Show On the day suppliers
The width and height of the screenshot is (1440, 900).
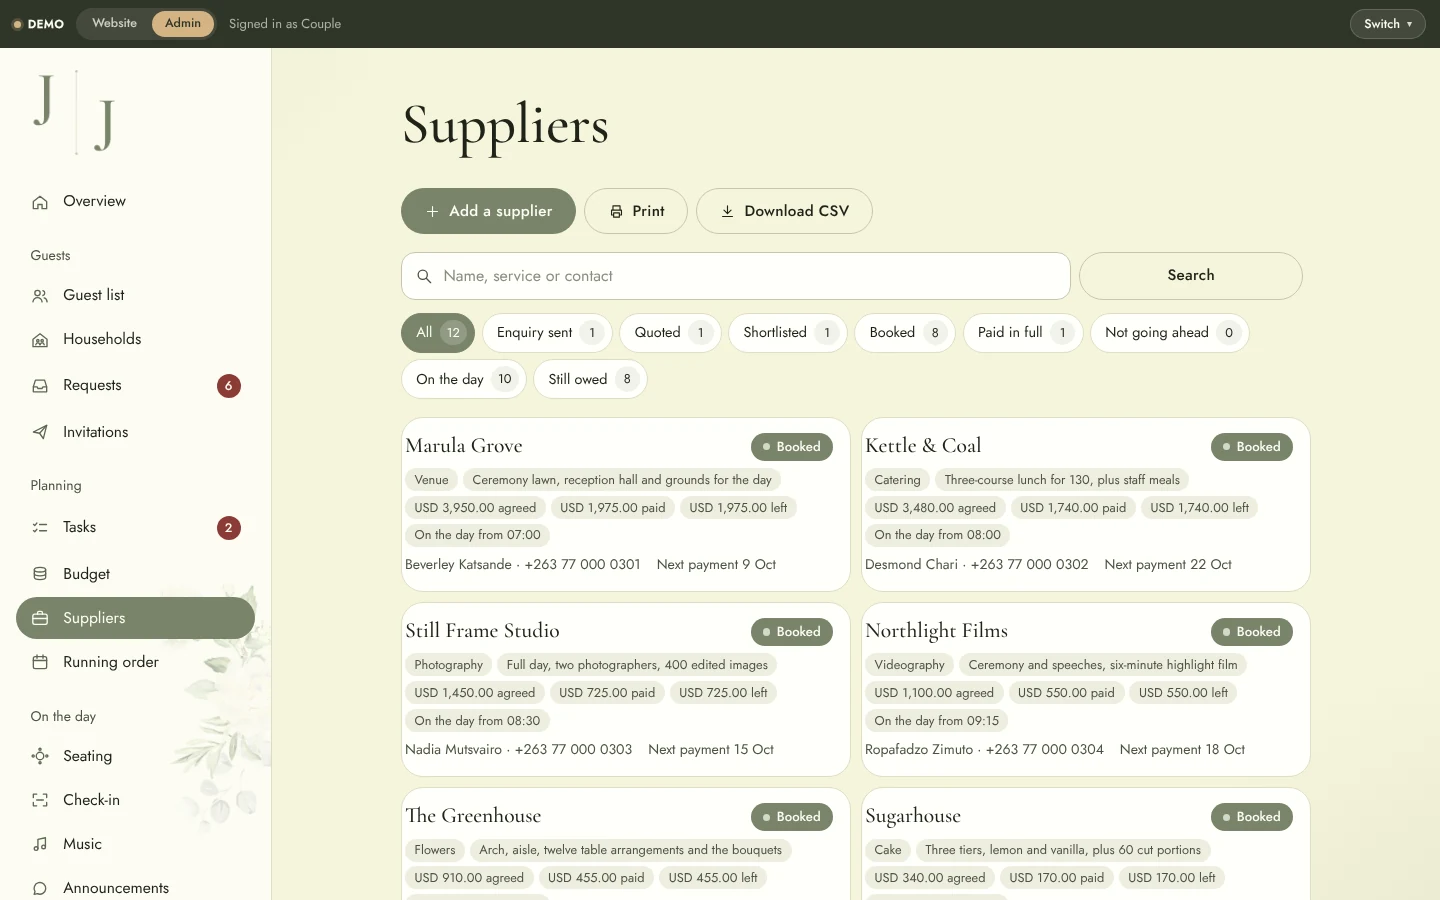pyautogui.click(x=464, y=379)
